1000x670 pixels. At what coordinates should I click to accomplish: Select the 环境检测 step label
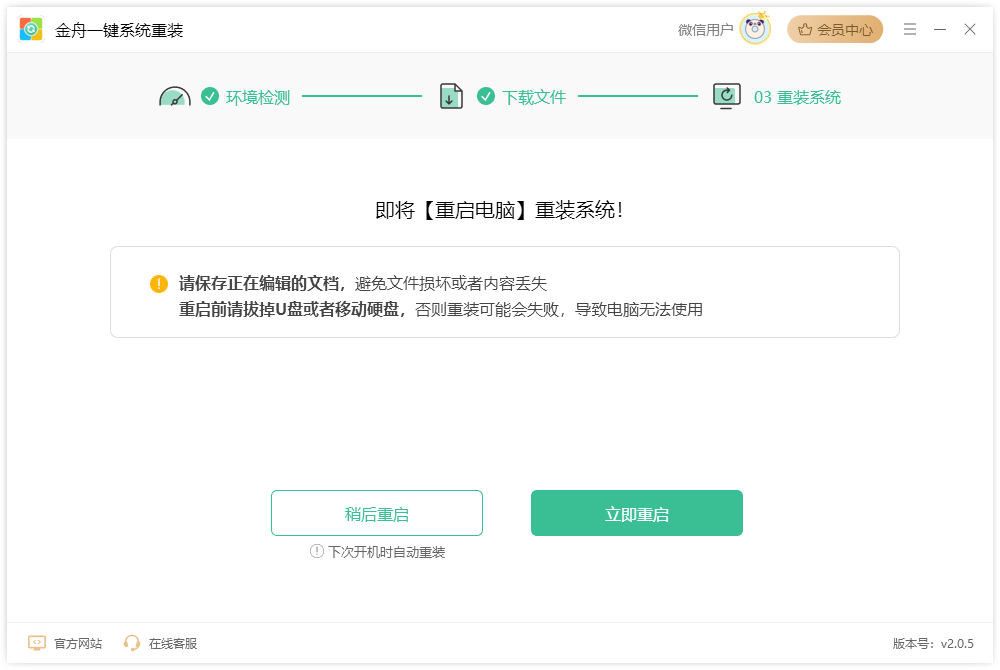[x=258, y=98]
